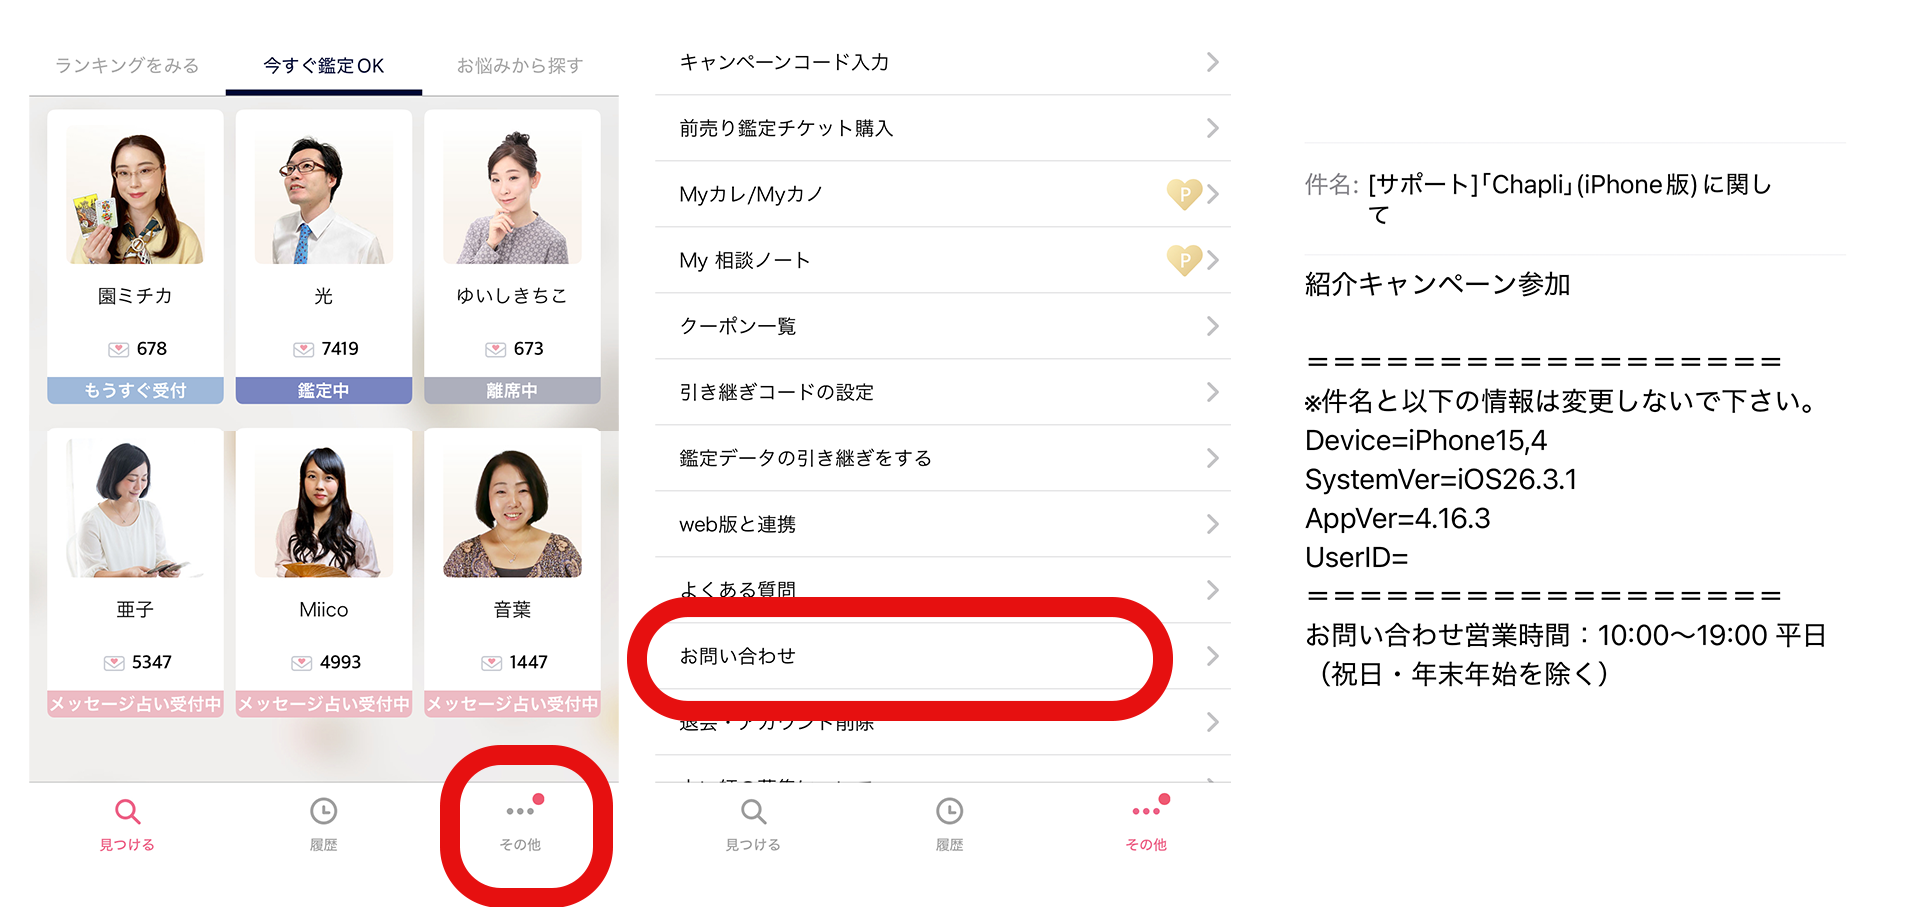Open the 履歴 clock icon in left screen
Viewport: 1905px width, 907px height.
323,811
